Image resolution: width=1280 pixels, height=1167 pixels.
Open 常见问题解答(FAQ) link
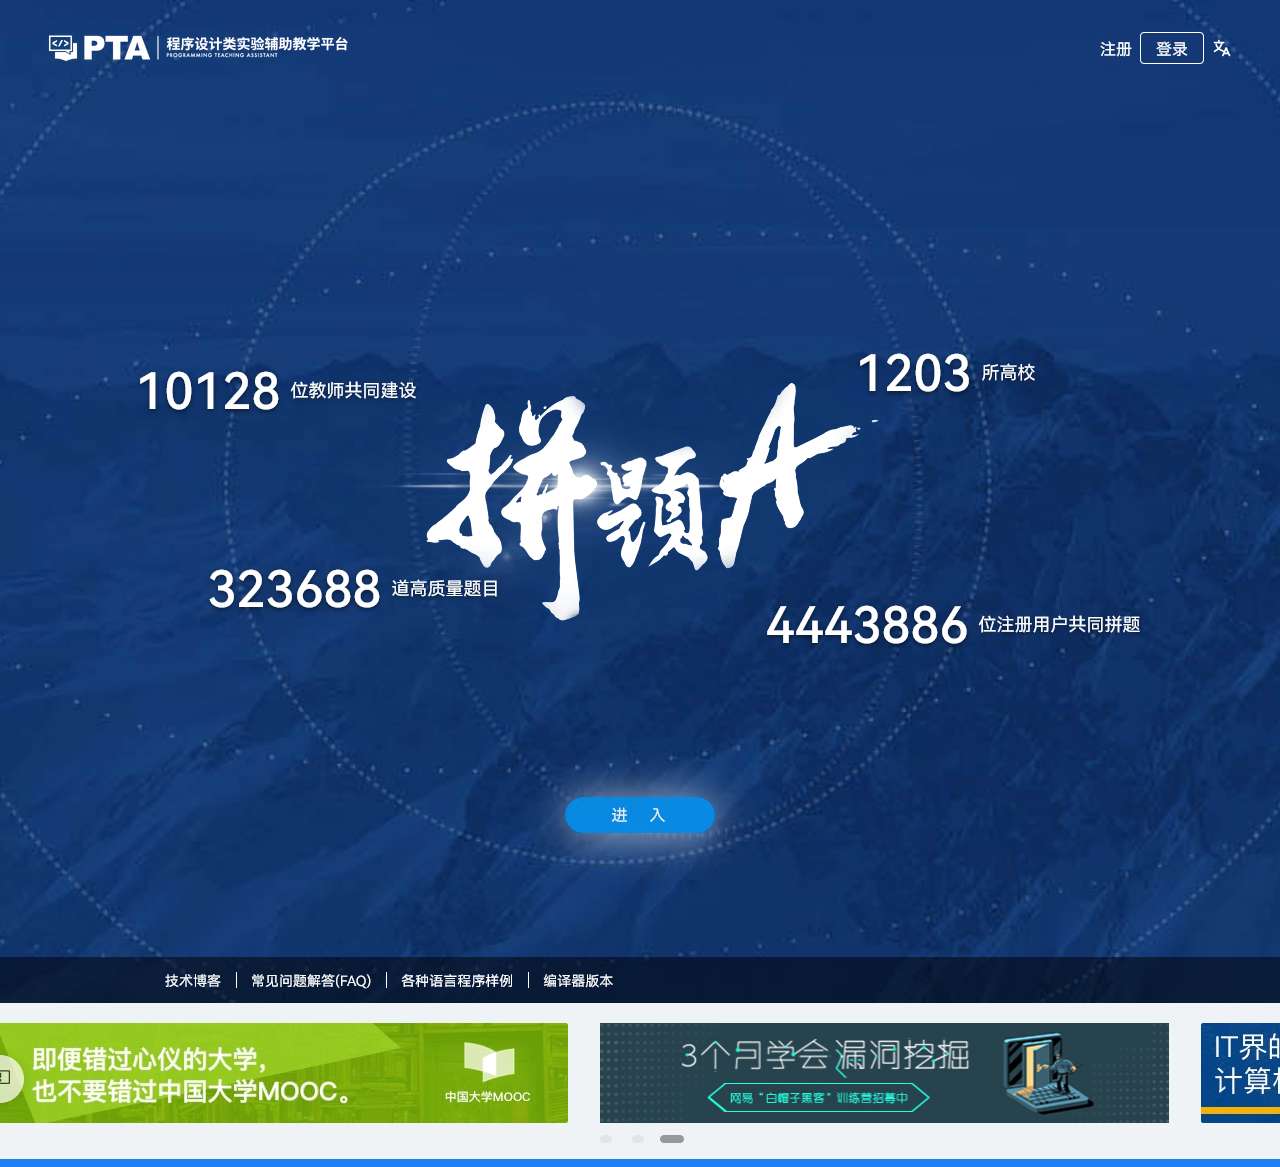311,981
